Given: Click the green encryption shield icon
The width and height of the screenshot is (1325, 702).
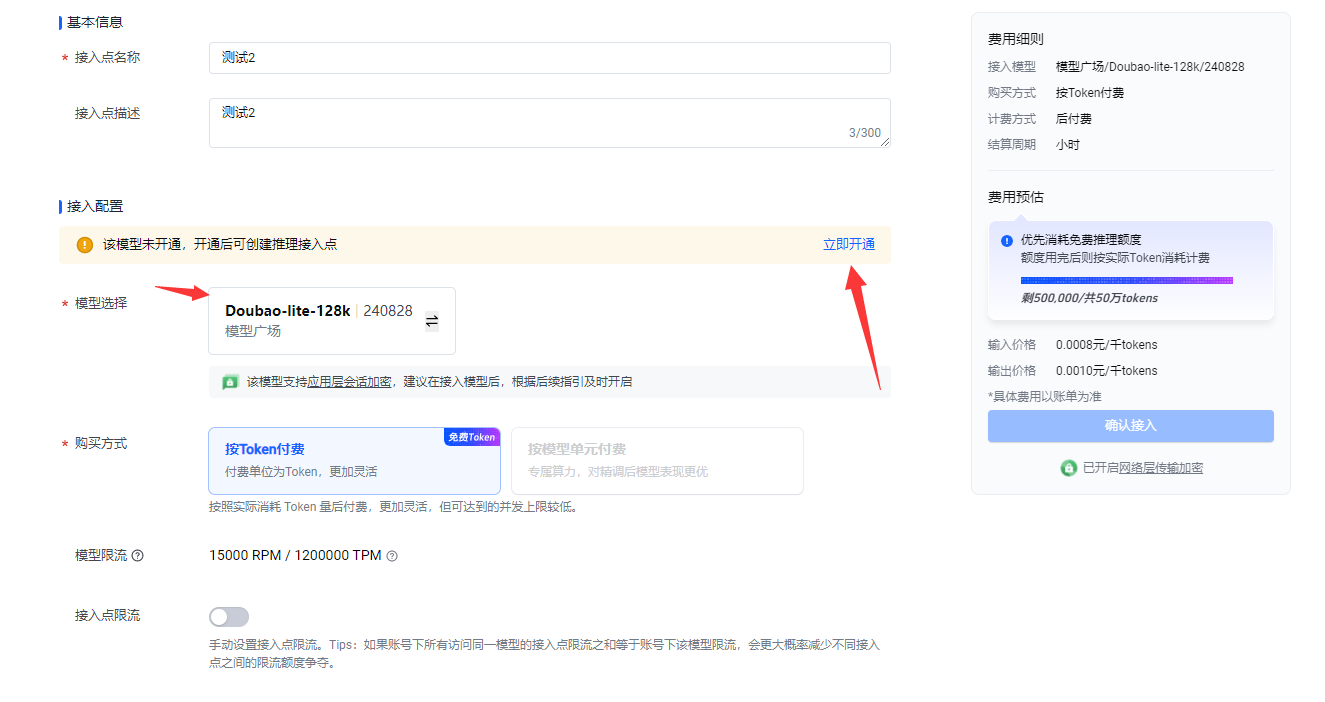Looking at the screenshot, I should click(230, 382).
